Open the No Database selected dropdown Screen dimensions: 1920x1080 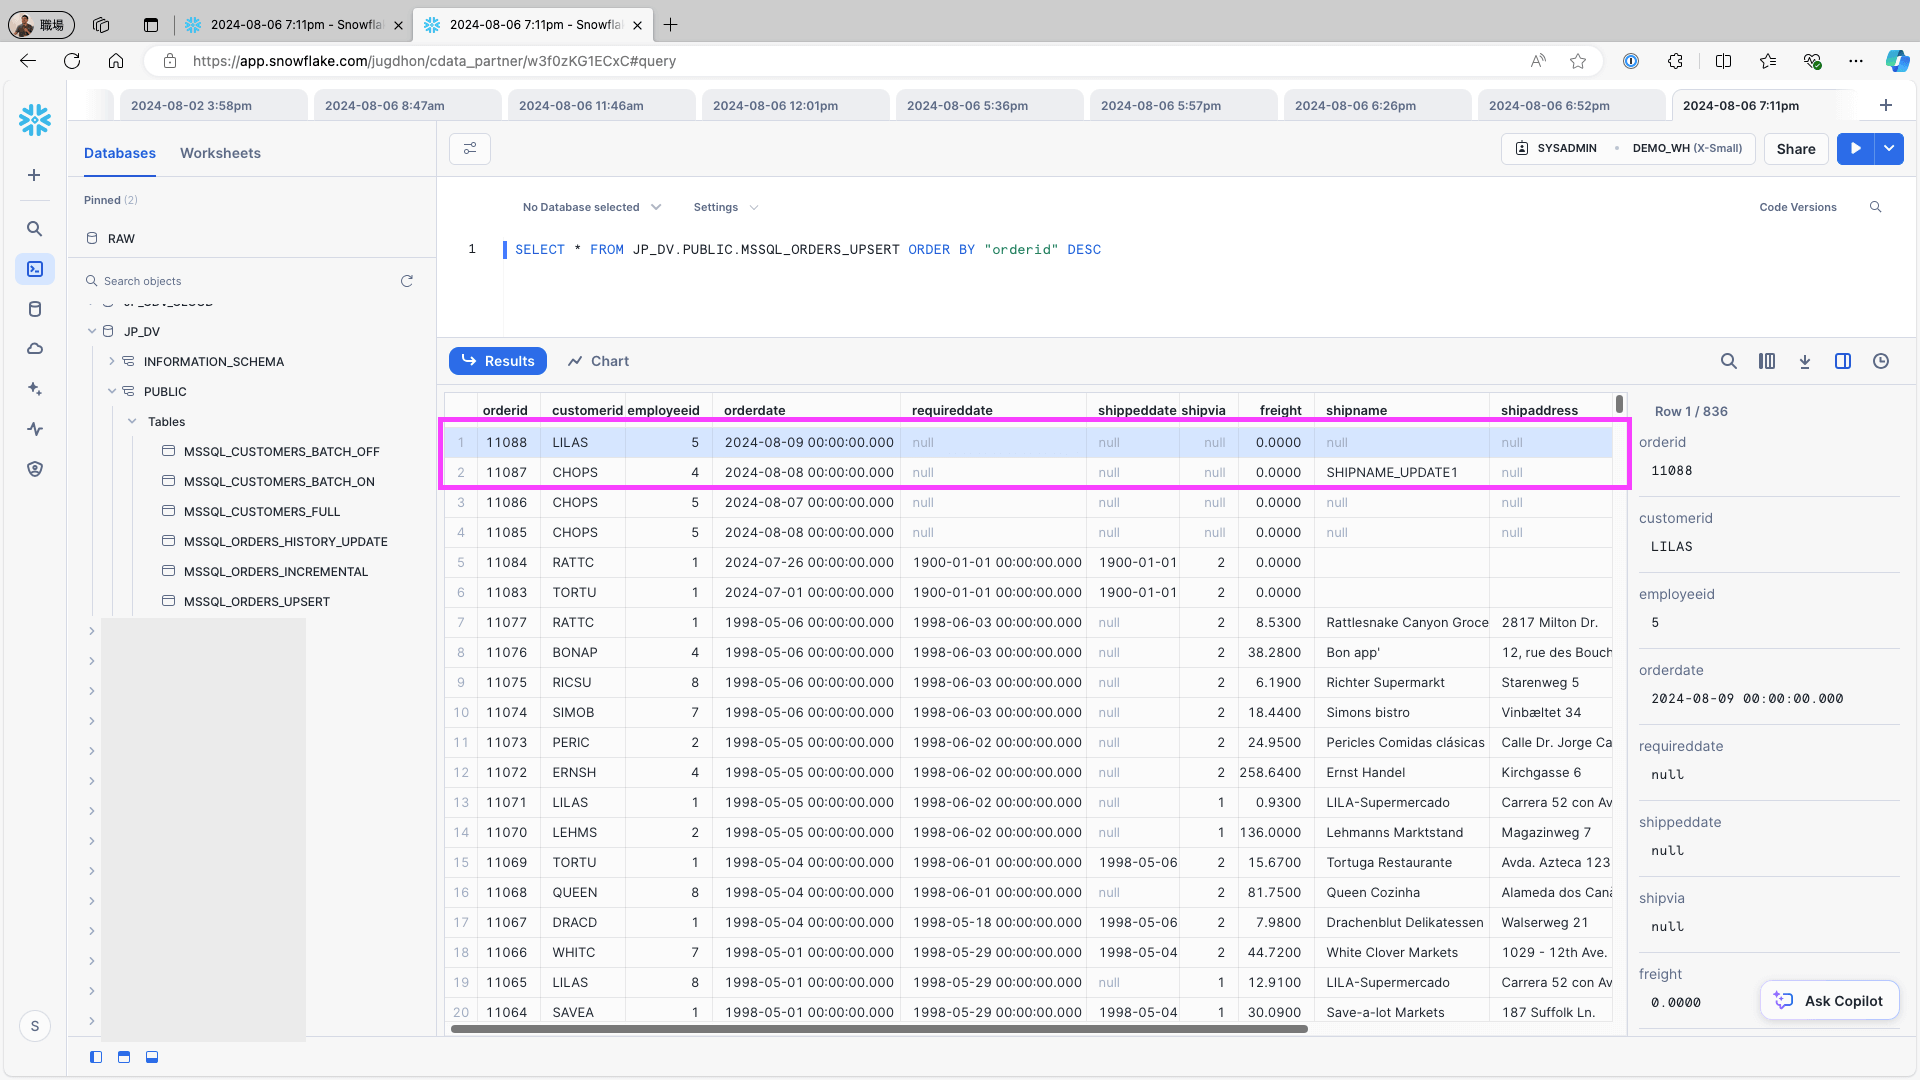pos(591,207)
